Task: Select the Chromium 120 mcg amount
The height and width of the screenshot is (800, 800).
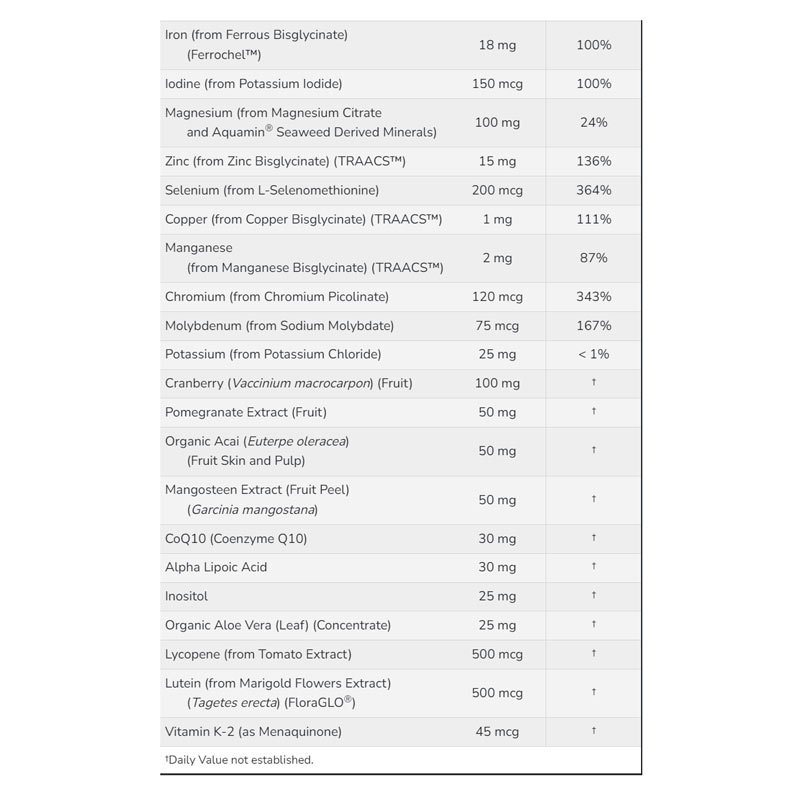Action: point(497,297)
